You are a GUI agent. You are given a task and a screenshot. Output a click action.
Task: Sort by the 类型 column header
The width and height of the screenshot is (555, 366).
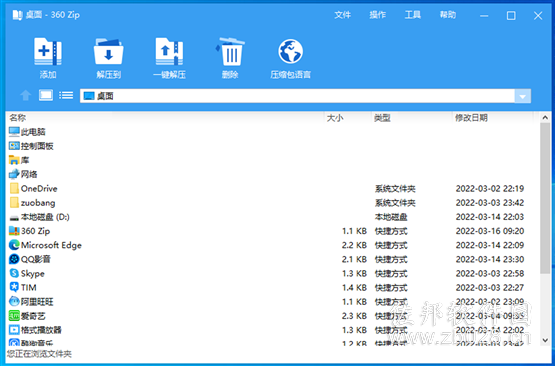pyautogui.click(x=382, y=118)
